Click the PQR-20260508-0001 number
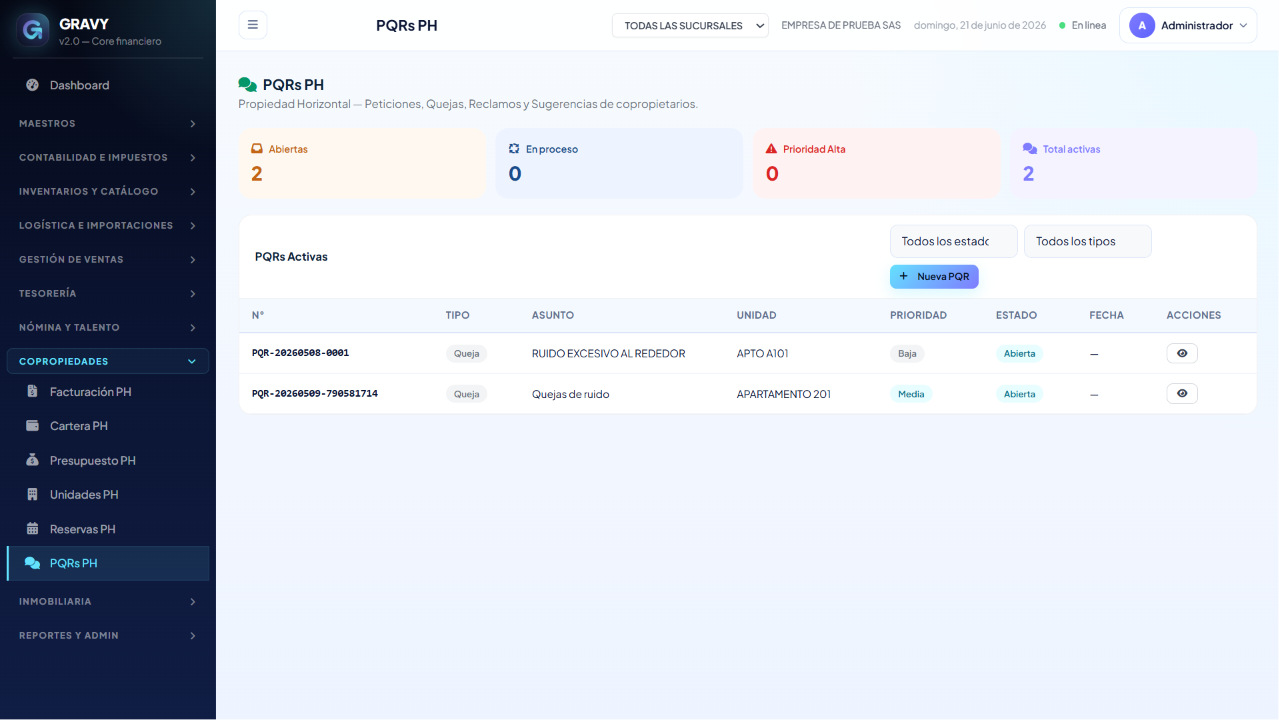 [300, 353]
